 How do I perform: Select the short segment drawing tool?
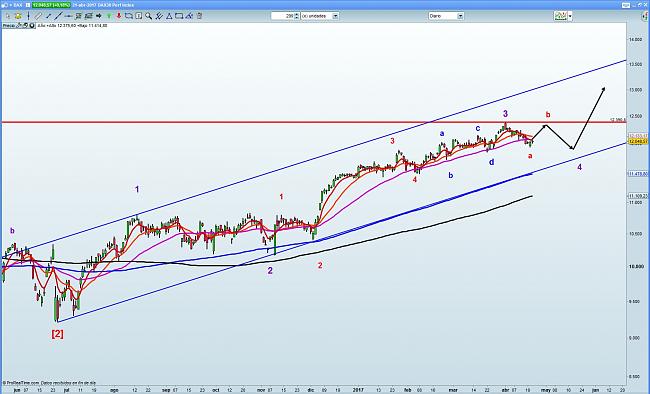point(48,16)
